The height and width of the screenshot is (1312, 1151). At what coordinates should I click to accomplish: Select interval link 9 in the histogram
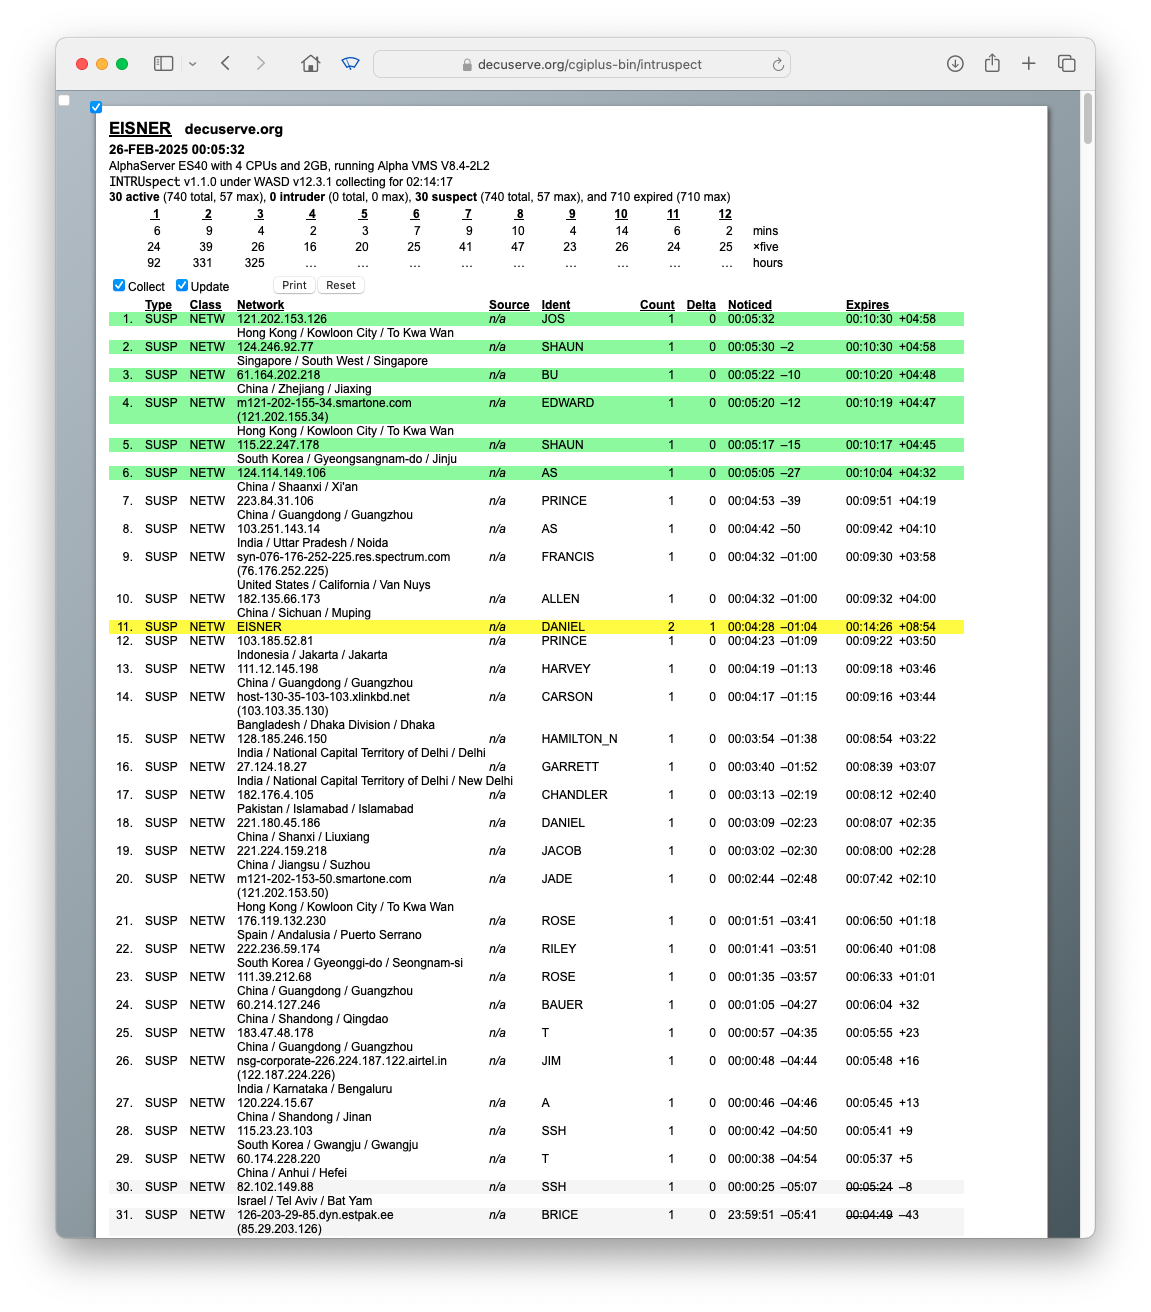coord(571,214)
